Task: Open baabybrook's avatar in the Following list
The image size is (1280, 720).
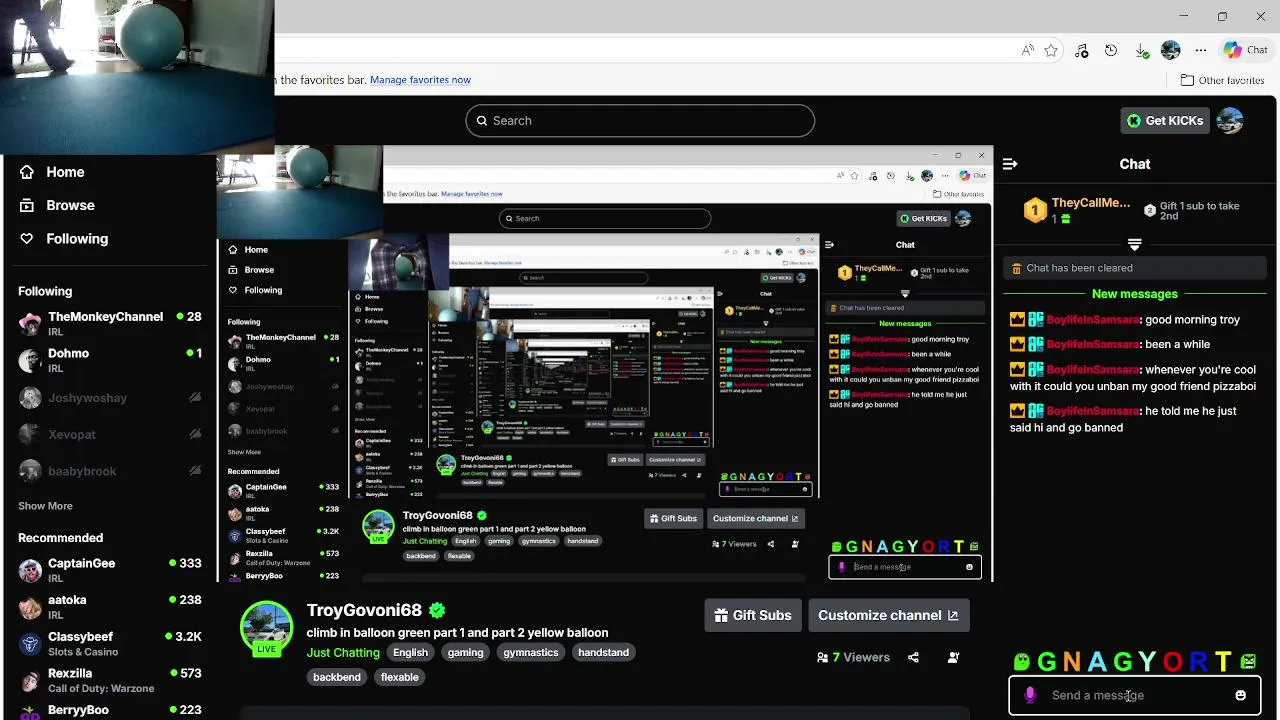Action: [x=30, y=471]
